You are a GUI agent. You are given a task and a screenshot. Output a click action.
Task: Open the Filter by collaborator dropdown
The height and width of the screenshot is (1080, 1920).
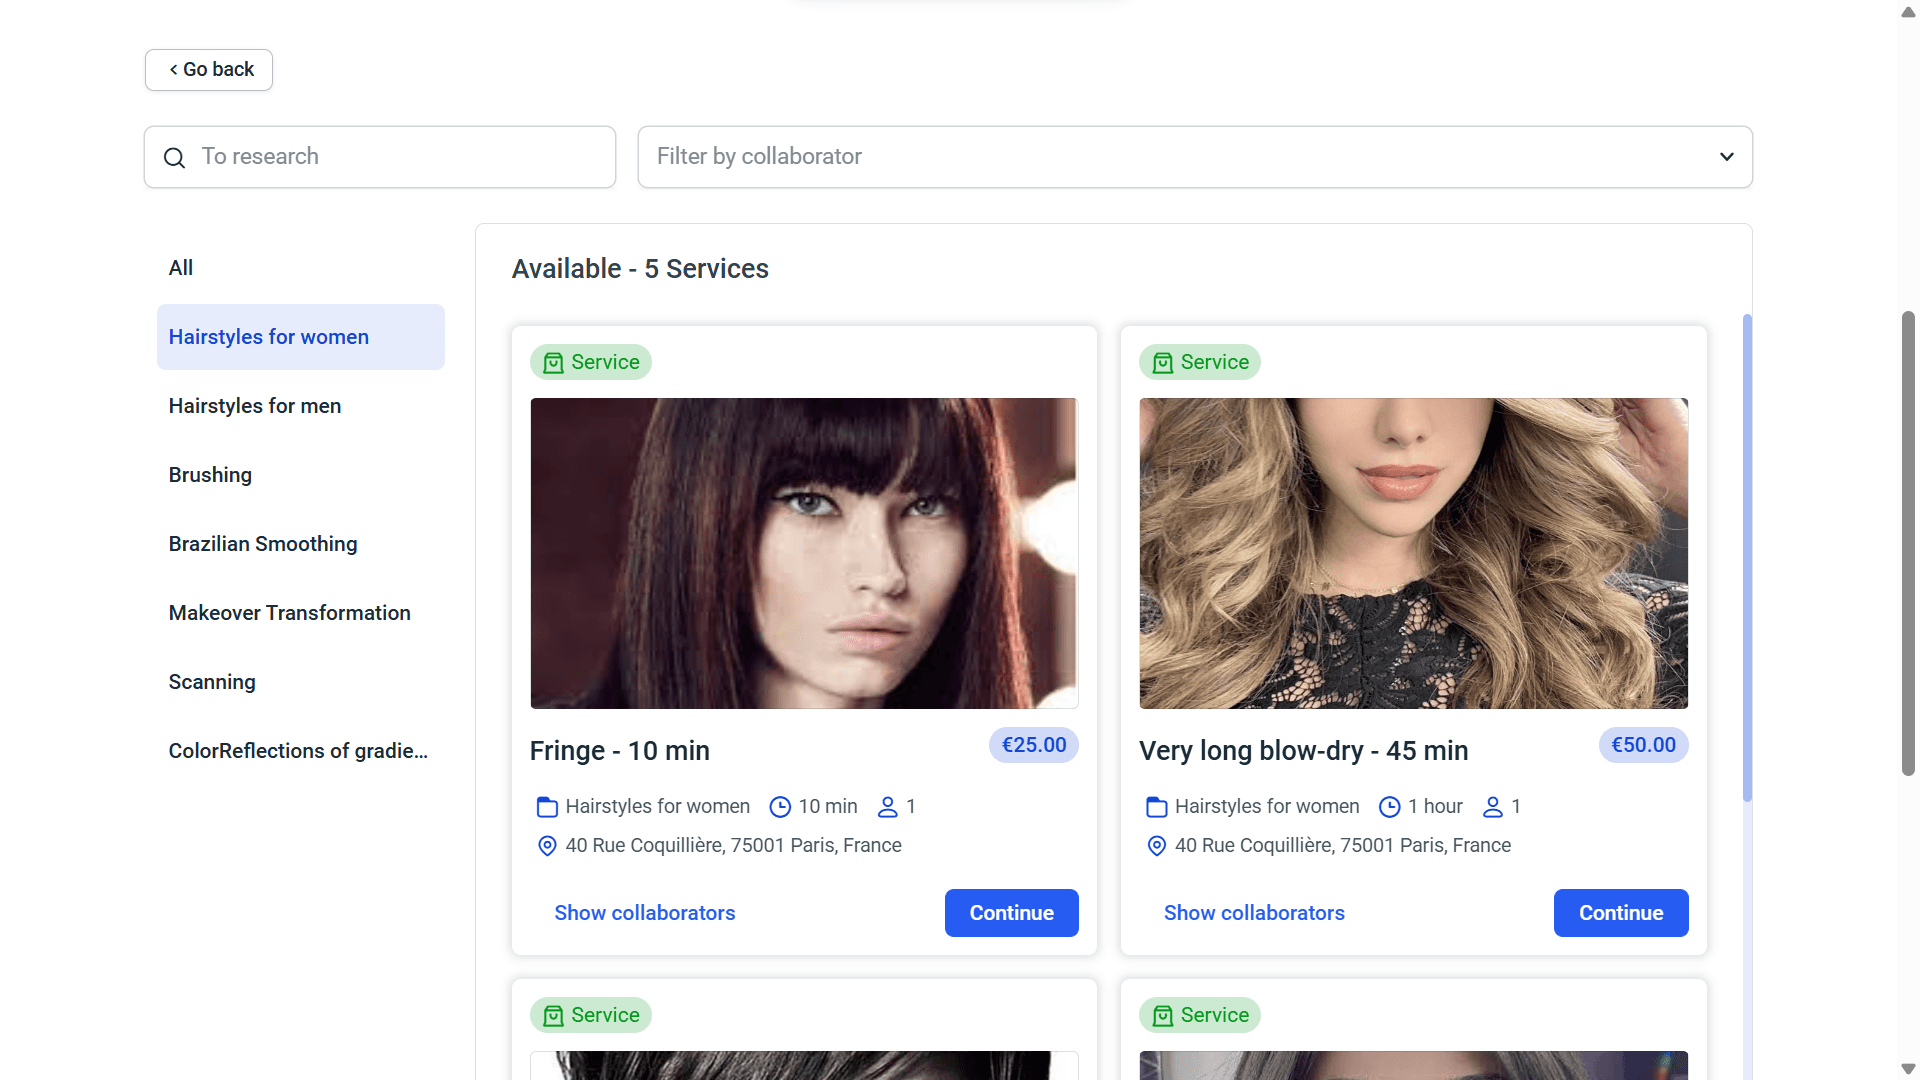1180,157
